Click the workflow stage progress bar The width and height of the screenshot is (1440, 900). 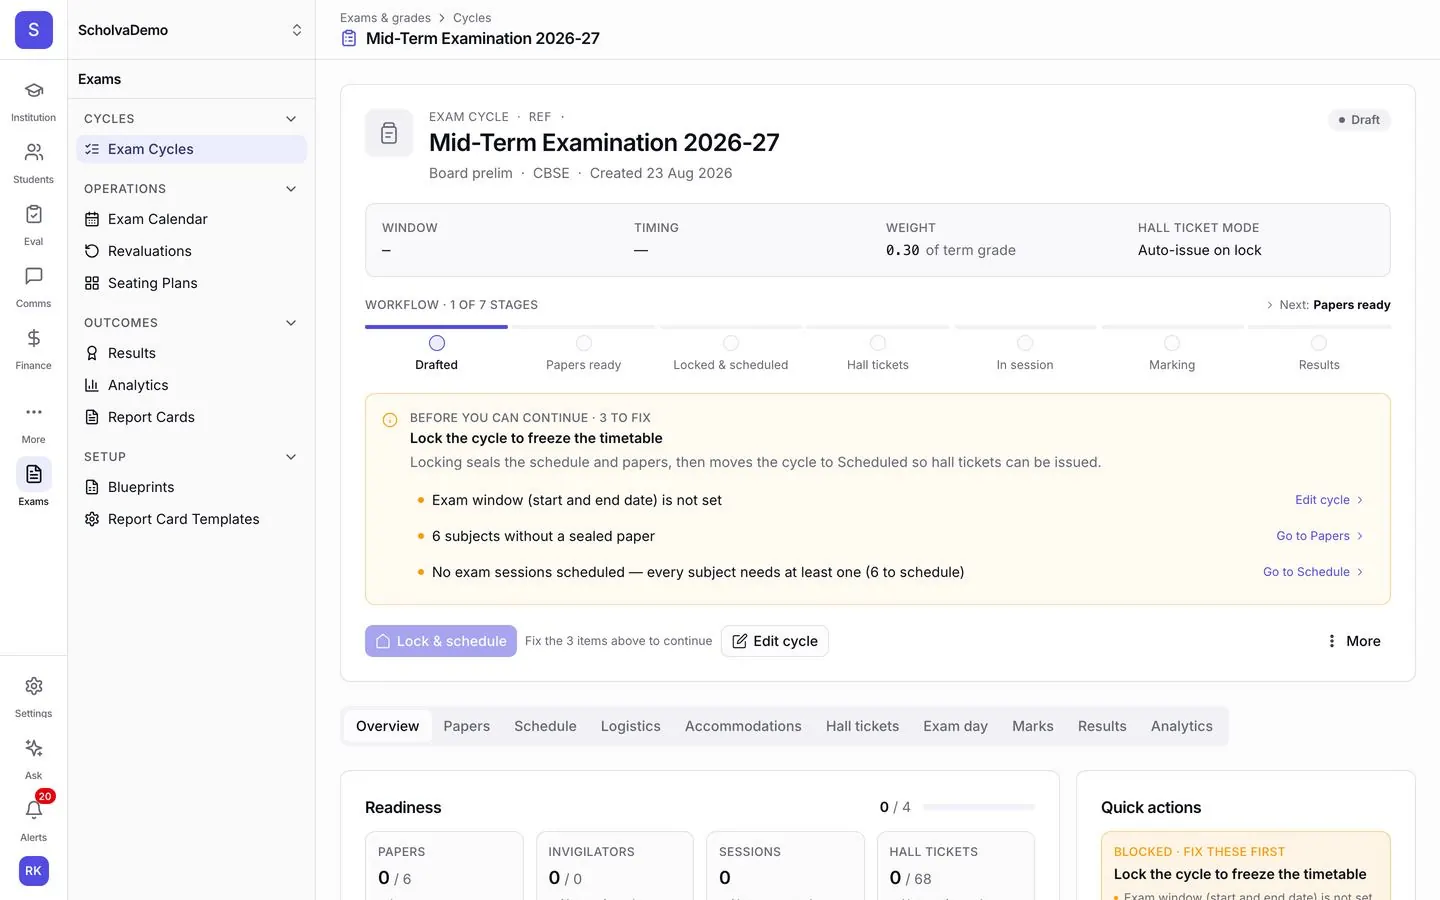point(878,326)
